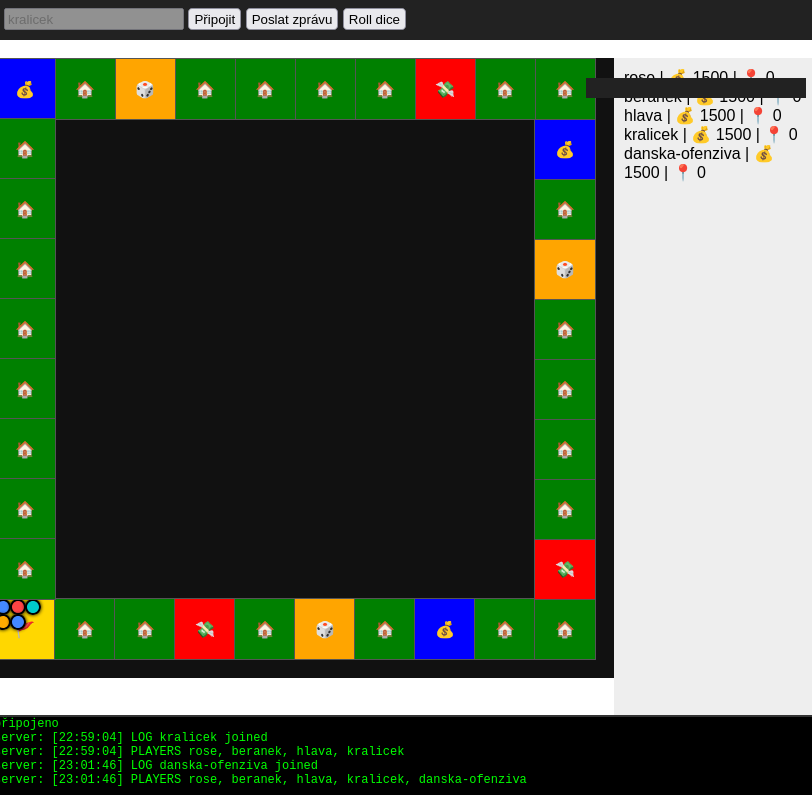This screenshot has width=812, height=795.
Task: Select the blue money bag tile in right column
Action: click(565, 149)
